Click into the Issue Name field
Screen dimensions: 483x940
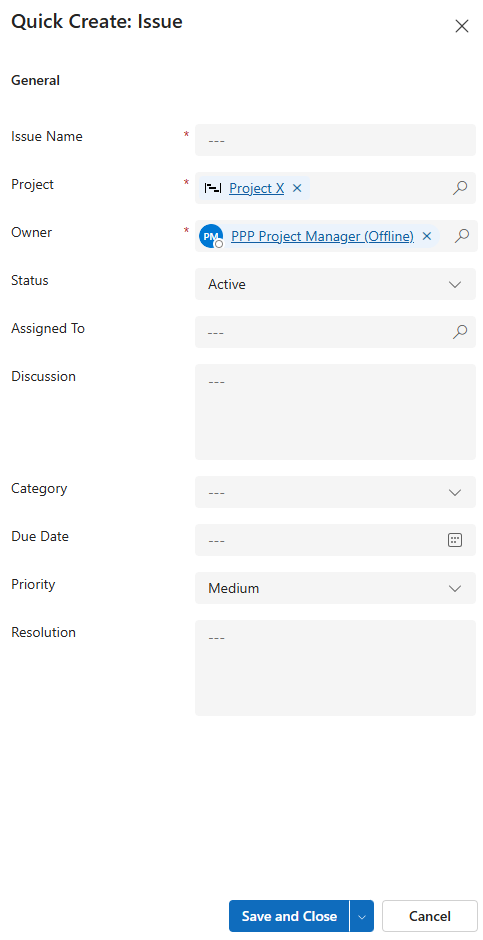[335, 140]
